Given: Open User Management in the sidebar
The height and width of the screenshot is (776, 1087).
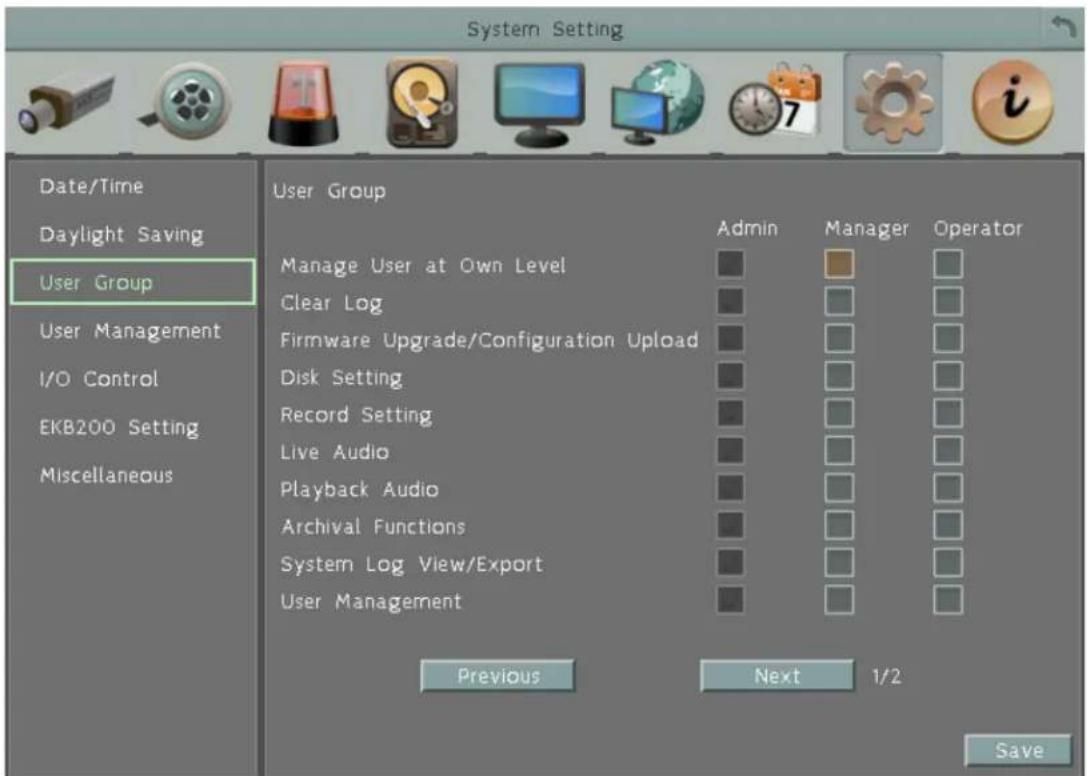Looking at the screenshot, I should point(130,331).
